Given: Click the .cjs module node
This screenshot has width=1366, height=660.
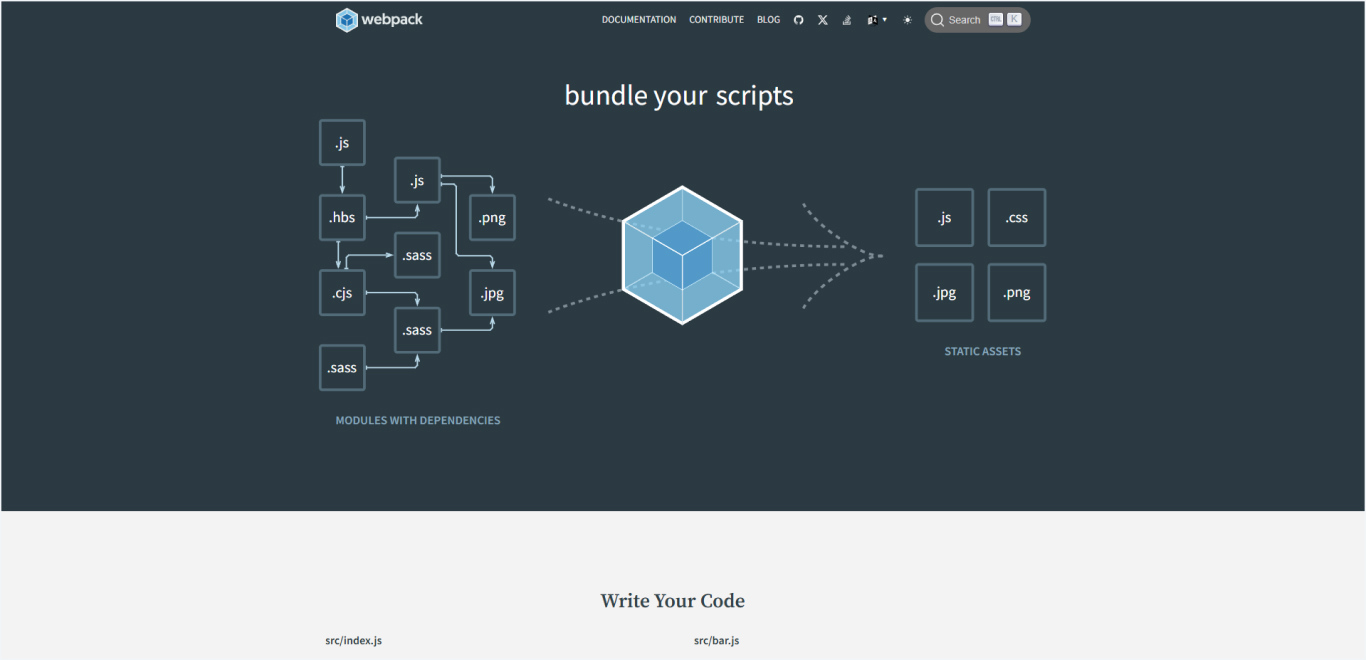Looking at the screenshot, I should click(x=342, y=292).
